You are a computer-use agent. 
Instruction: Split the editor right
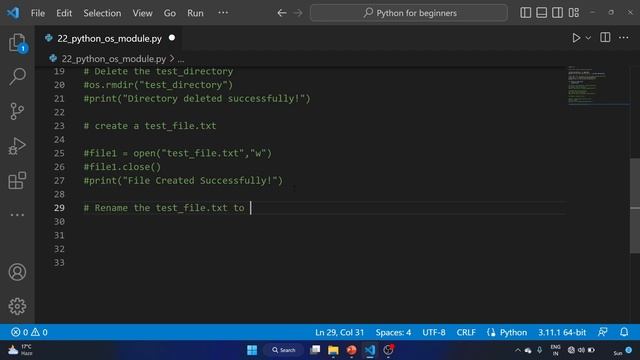tap(605, 38)
